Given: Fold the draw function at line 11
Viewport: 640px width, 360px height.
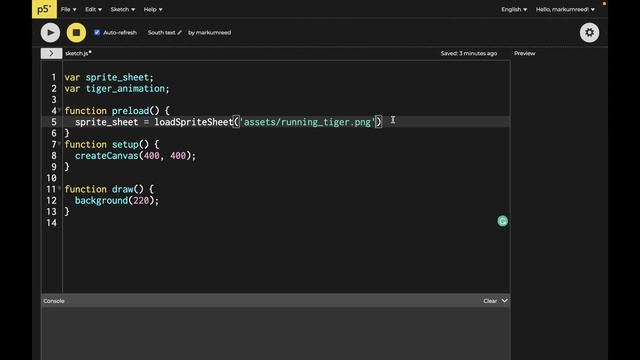Looking at the screenshot, I should (x=60, y=188).
